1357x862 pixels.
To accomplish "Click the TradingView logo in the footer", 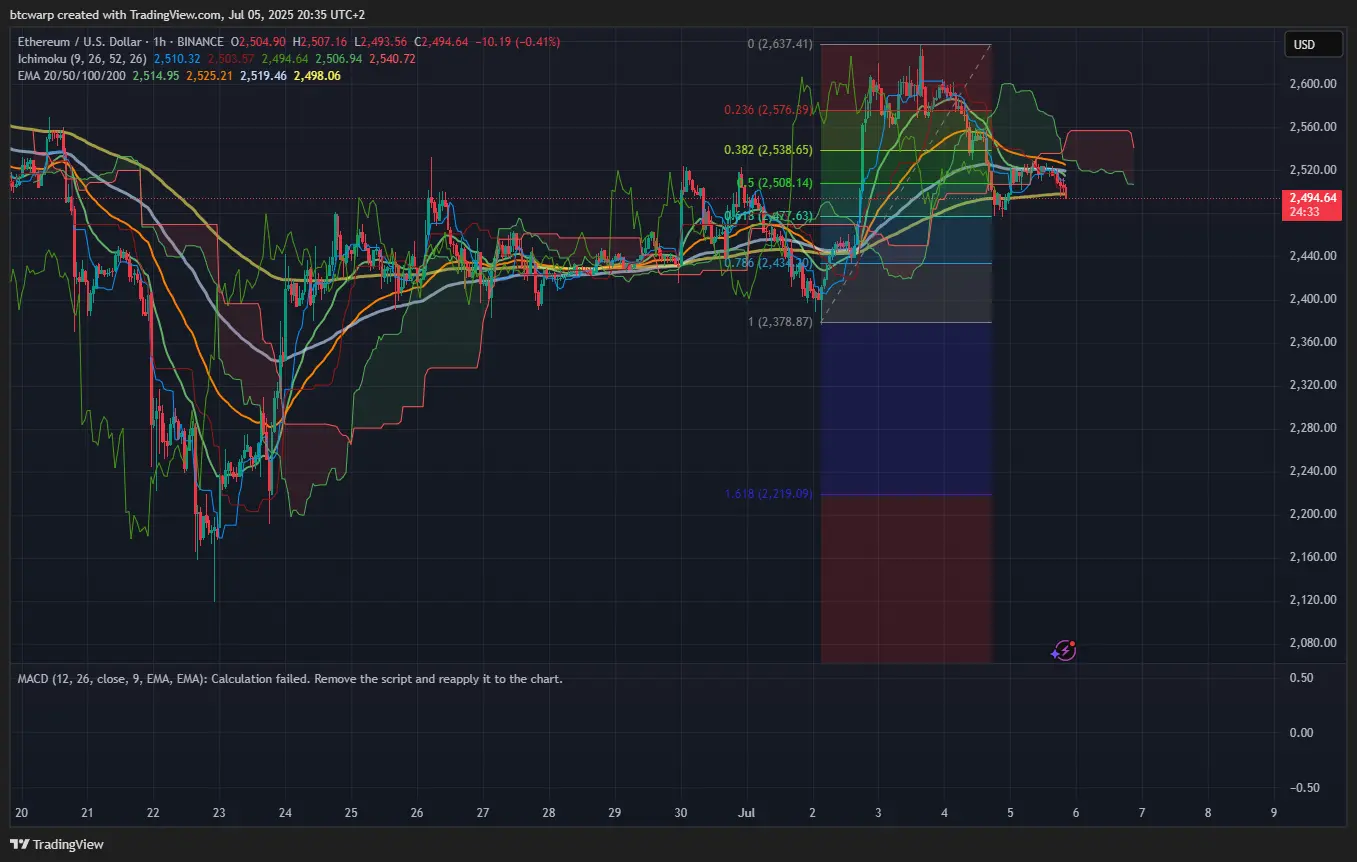I will pos(57,844).
